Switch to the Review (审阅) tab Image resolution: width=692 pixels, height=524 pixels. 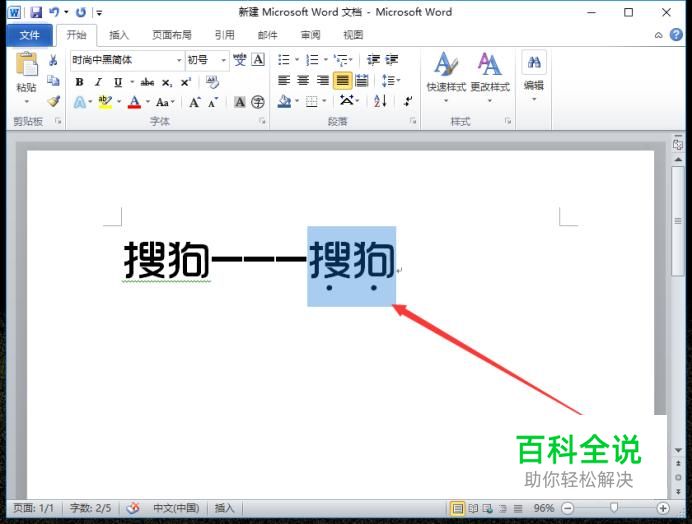[310, 35]
